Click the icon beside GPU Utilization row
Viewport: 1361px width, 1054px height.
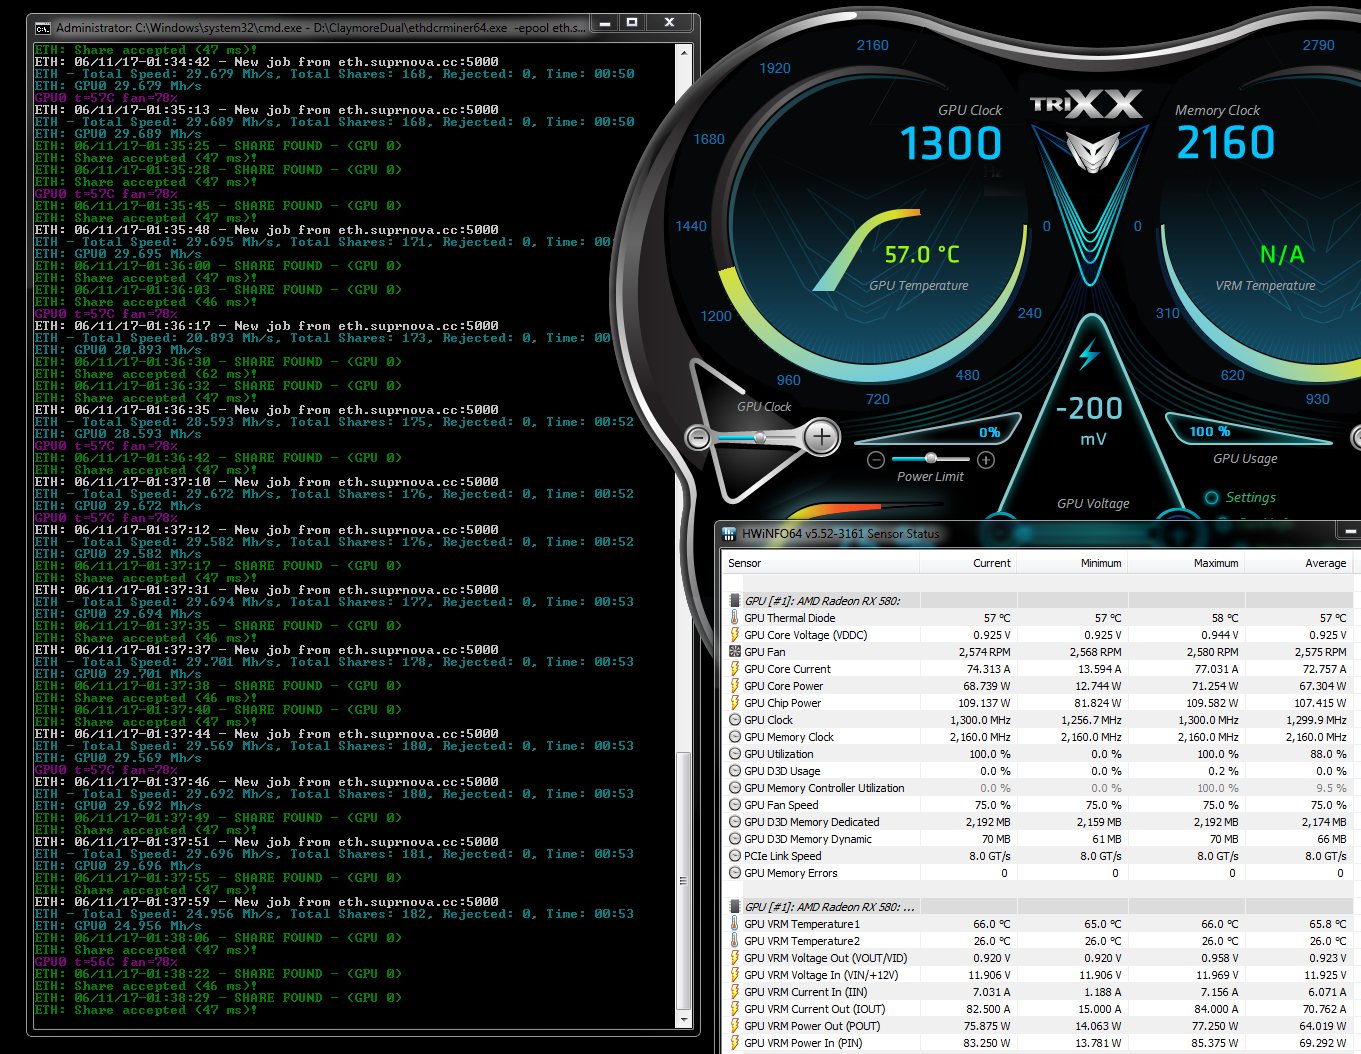tap(735, 754)
